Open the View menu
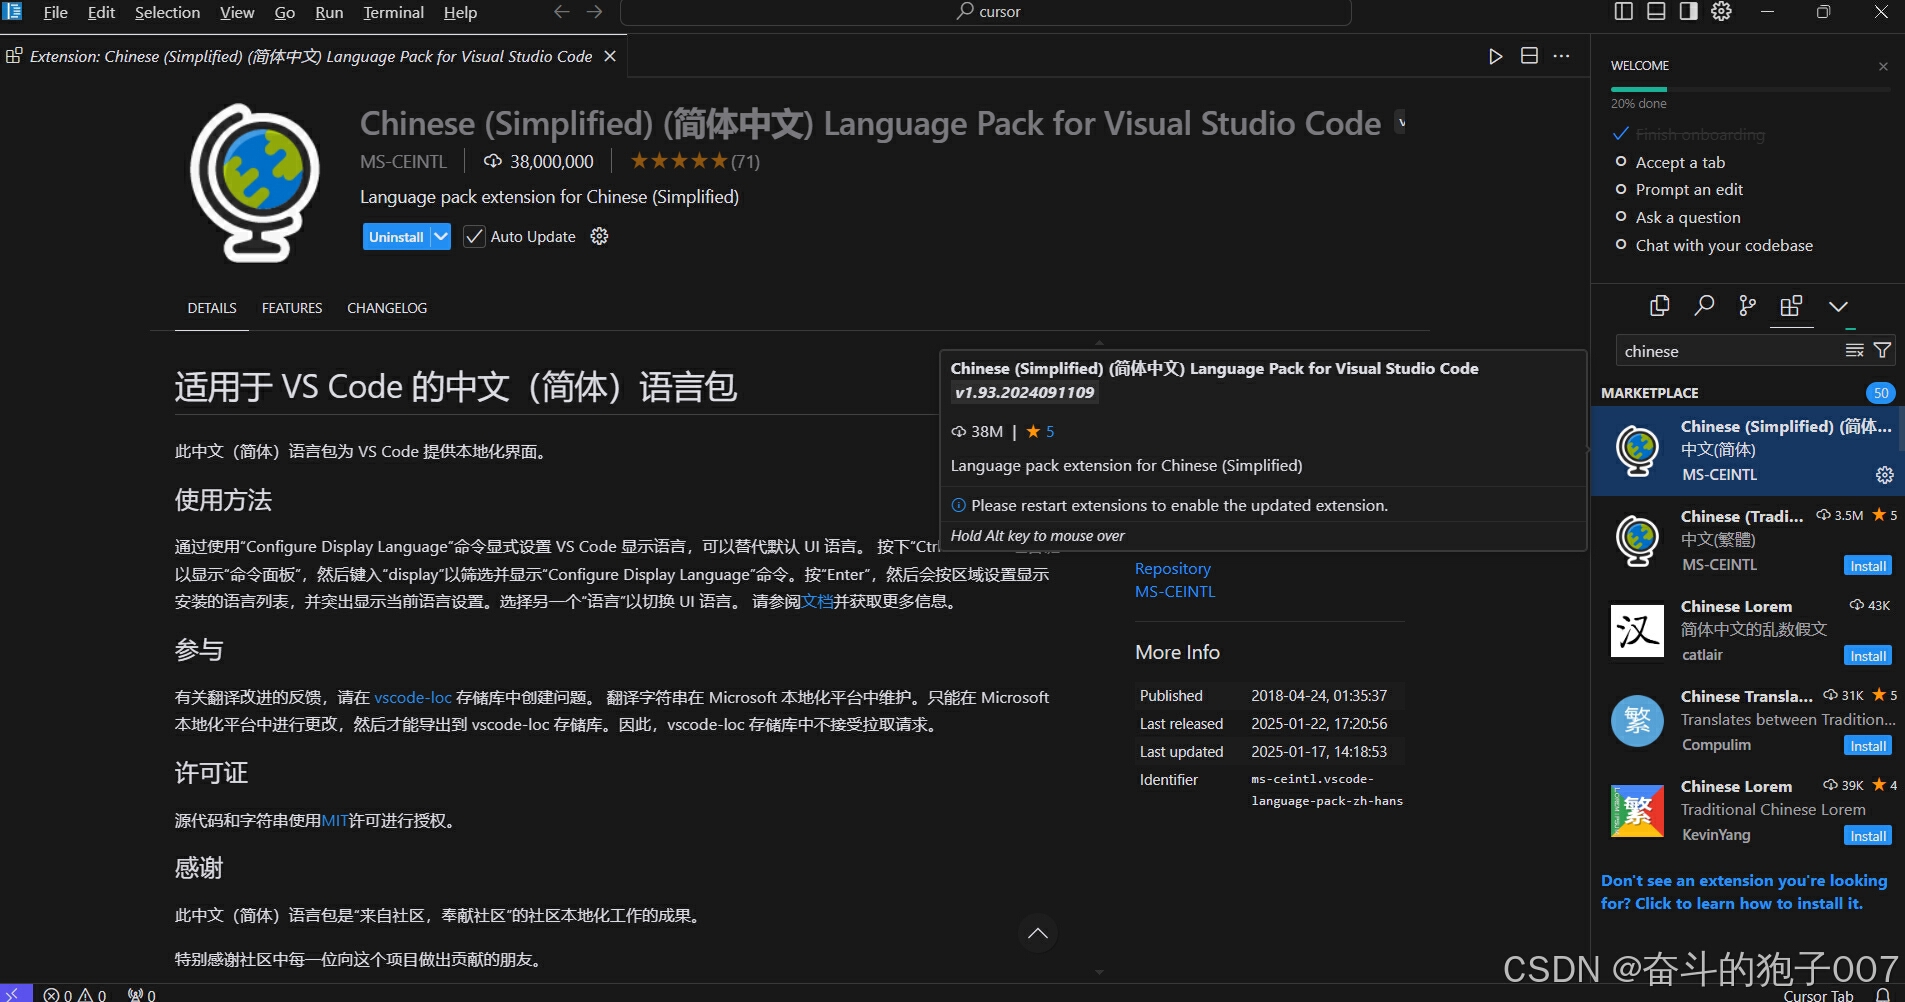Viewport: 1905px width, 1002px height. click(x=237, y=12)
